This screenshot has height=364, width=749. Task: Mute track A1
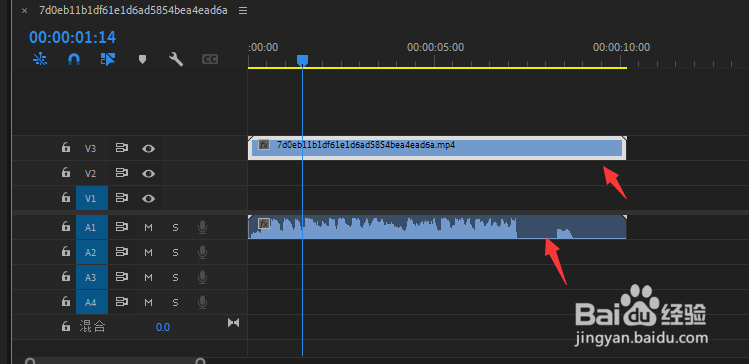pos(149,228)
